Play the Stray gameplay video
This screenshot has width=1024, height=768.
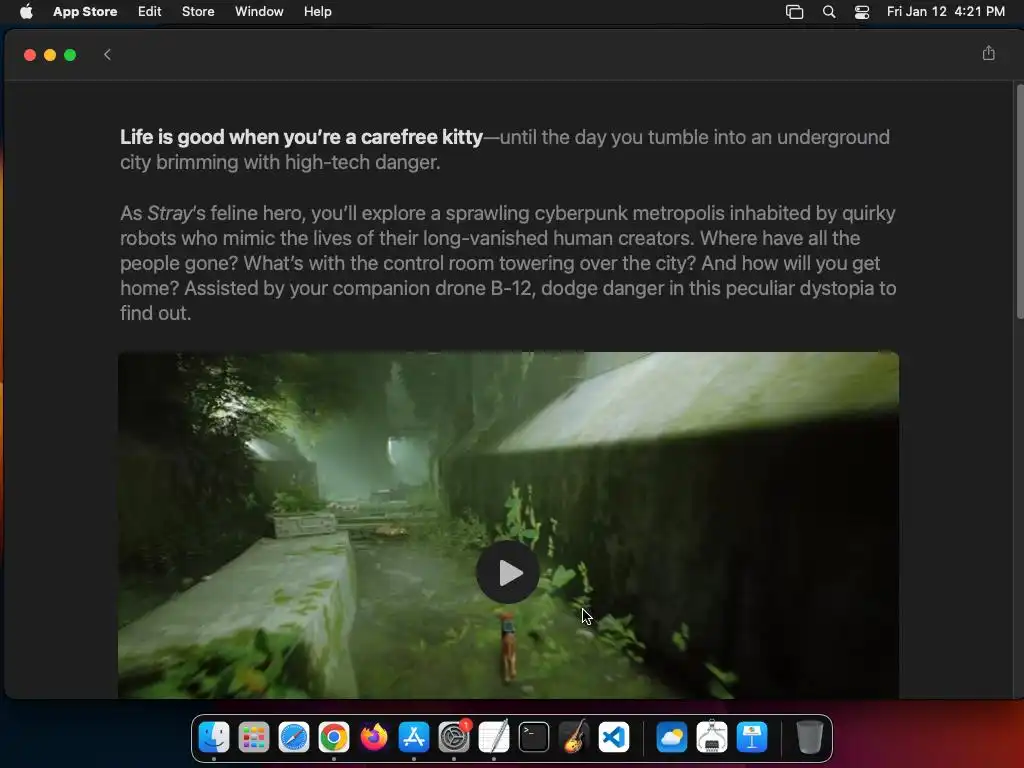(507, 572)
